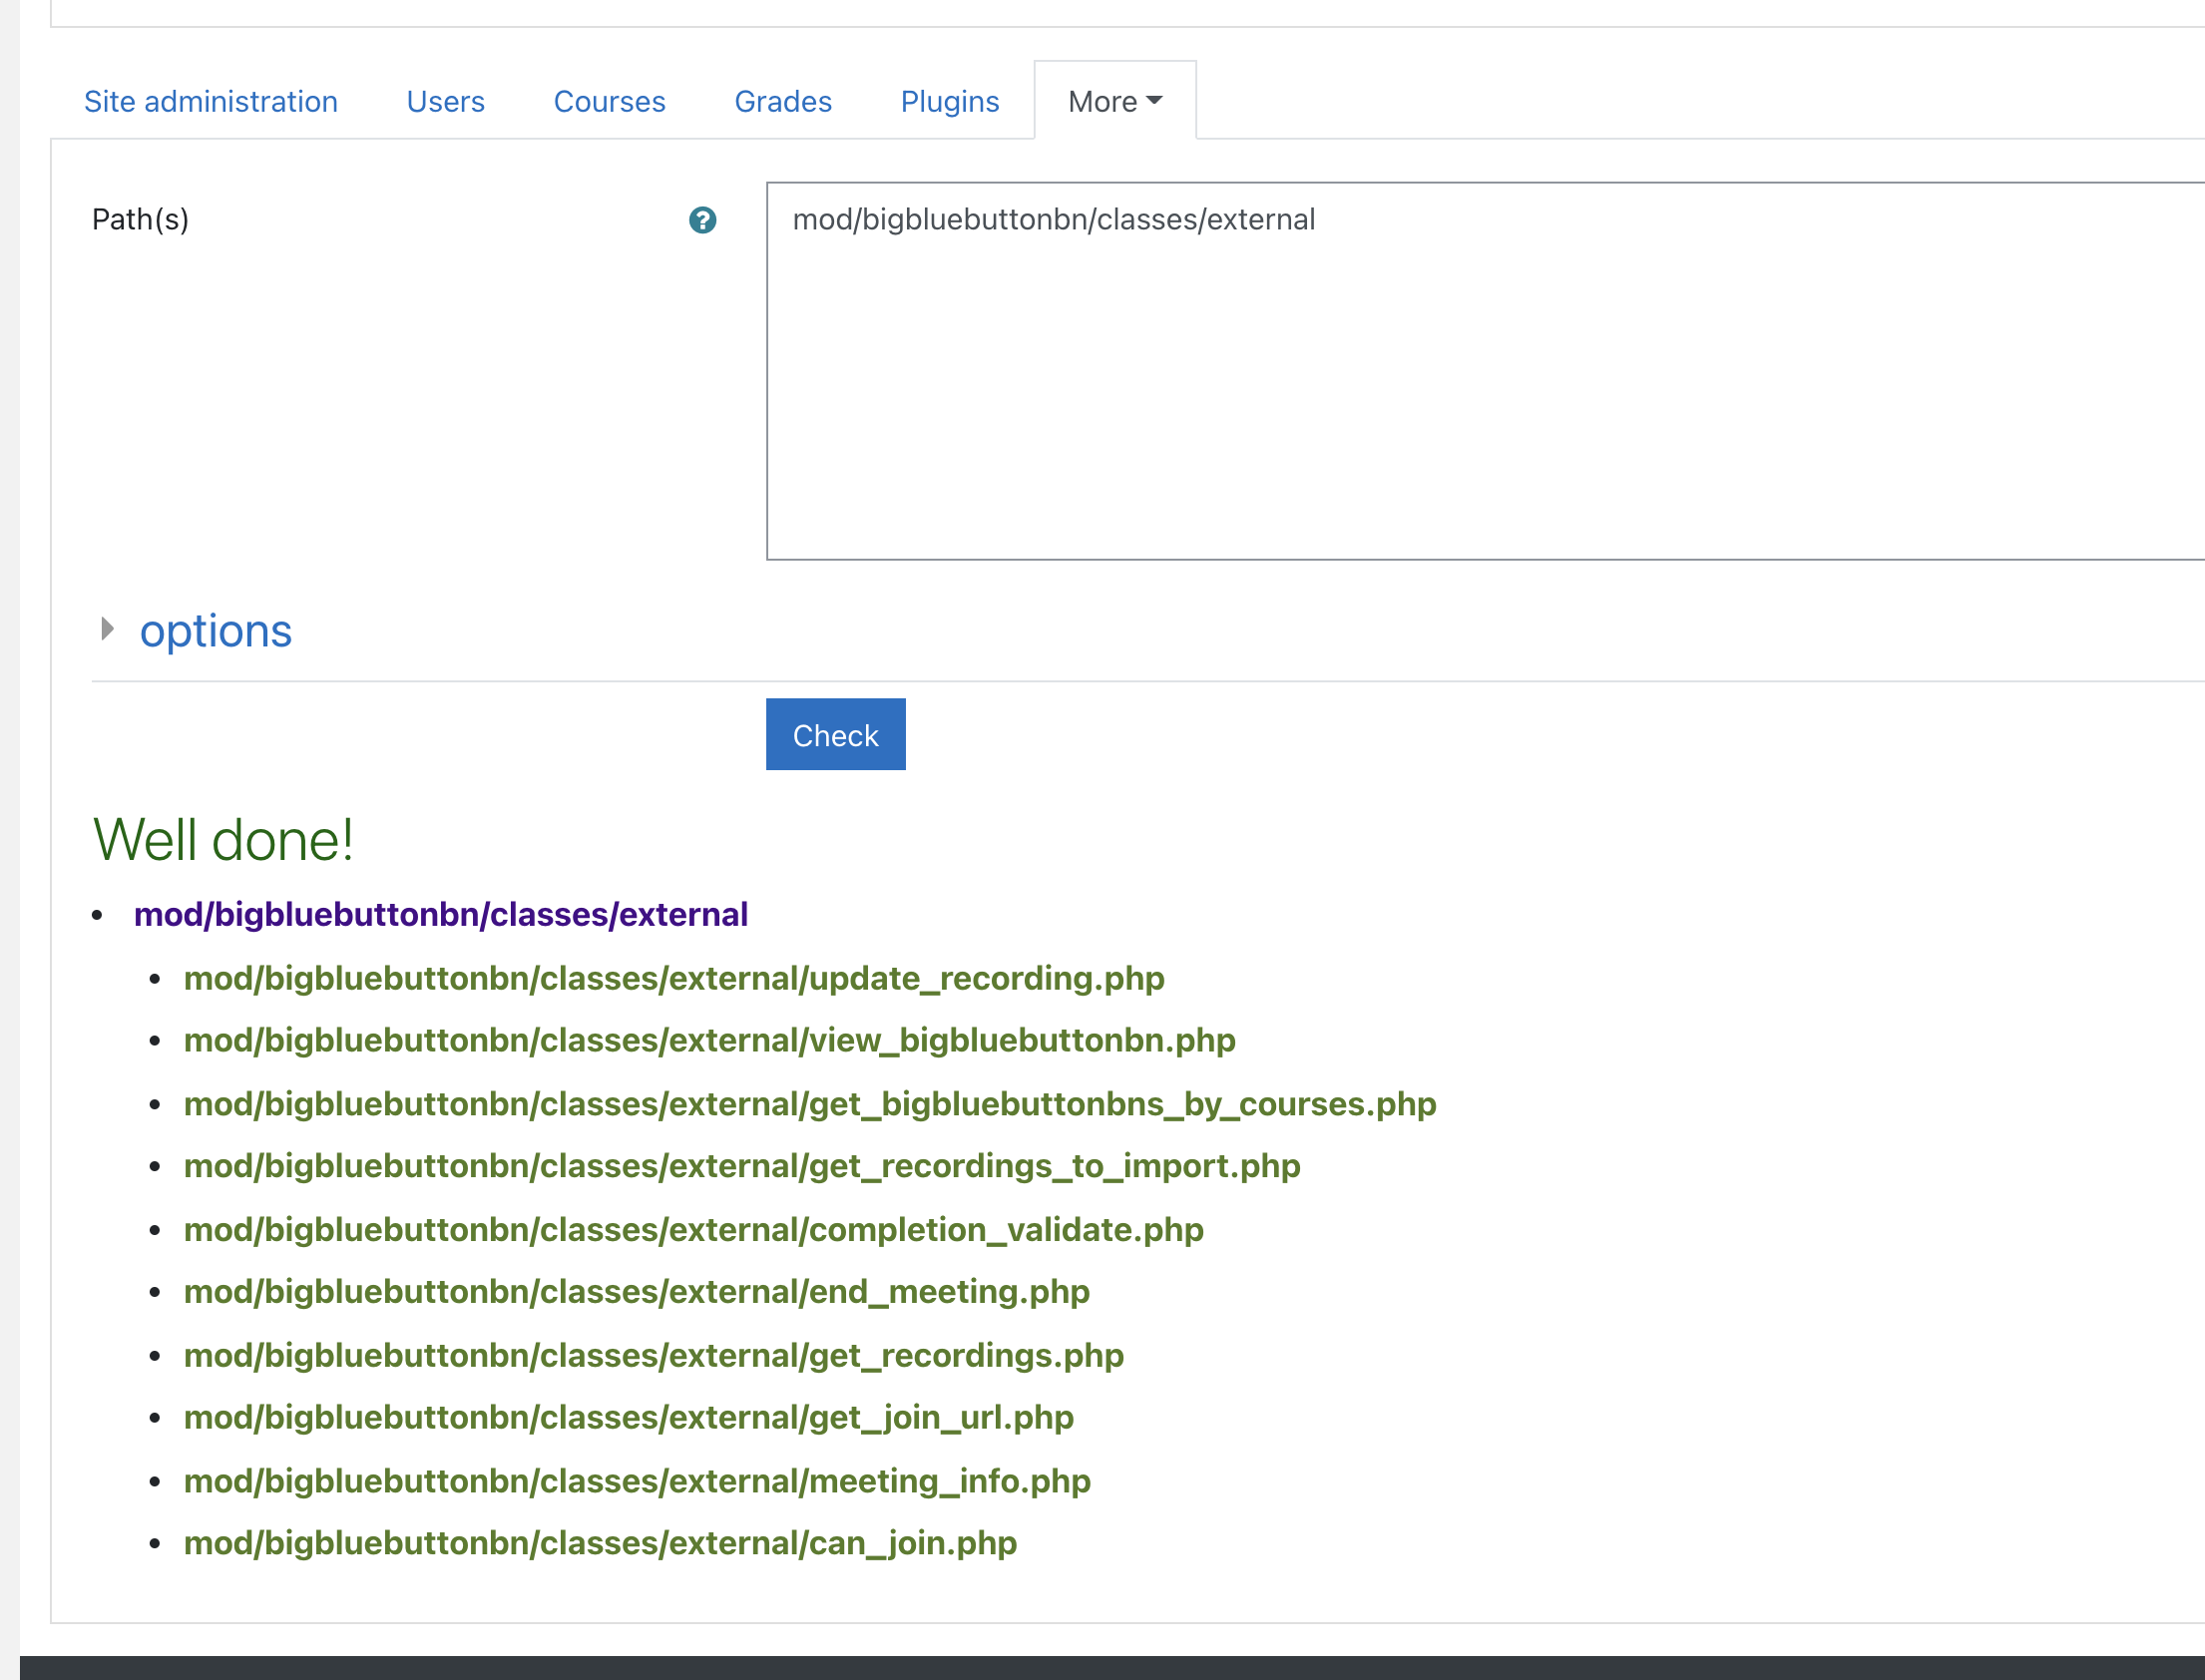
Task: Open the meeting_info.php result link
Action: point(637,1481)
